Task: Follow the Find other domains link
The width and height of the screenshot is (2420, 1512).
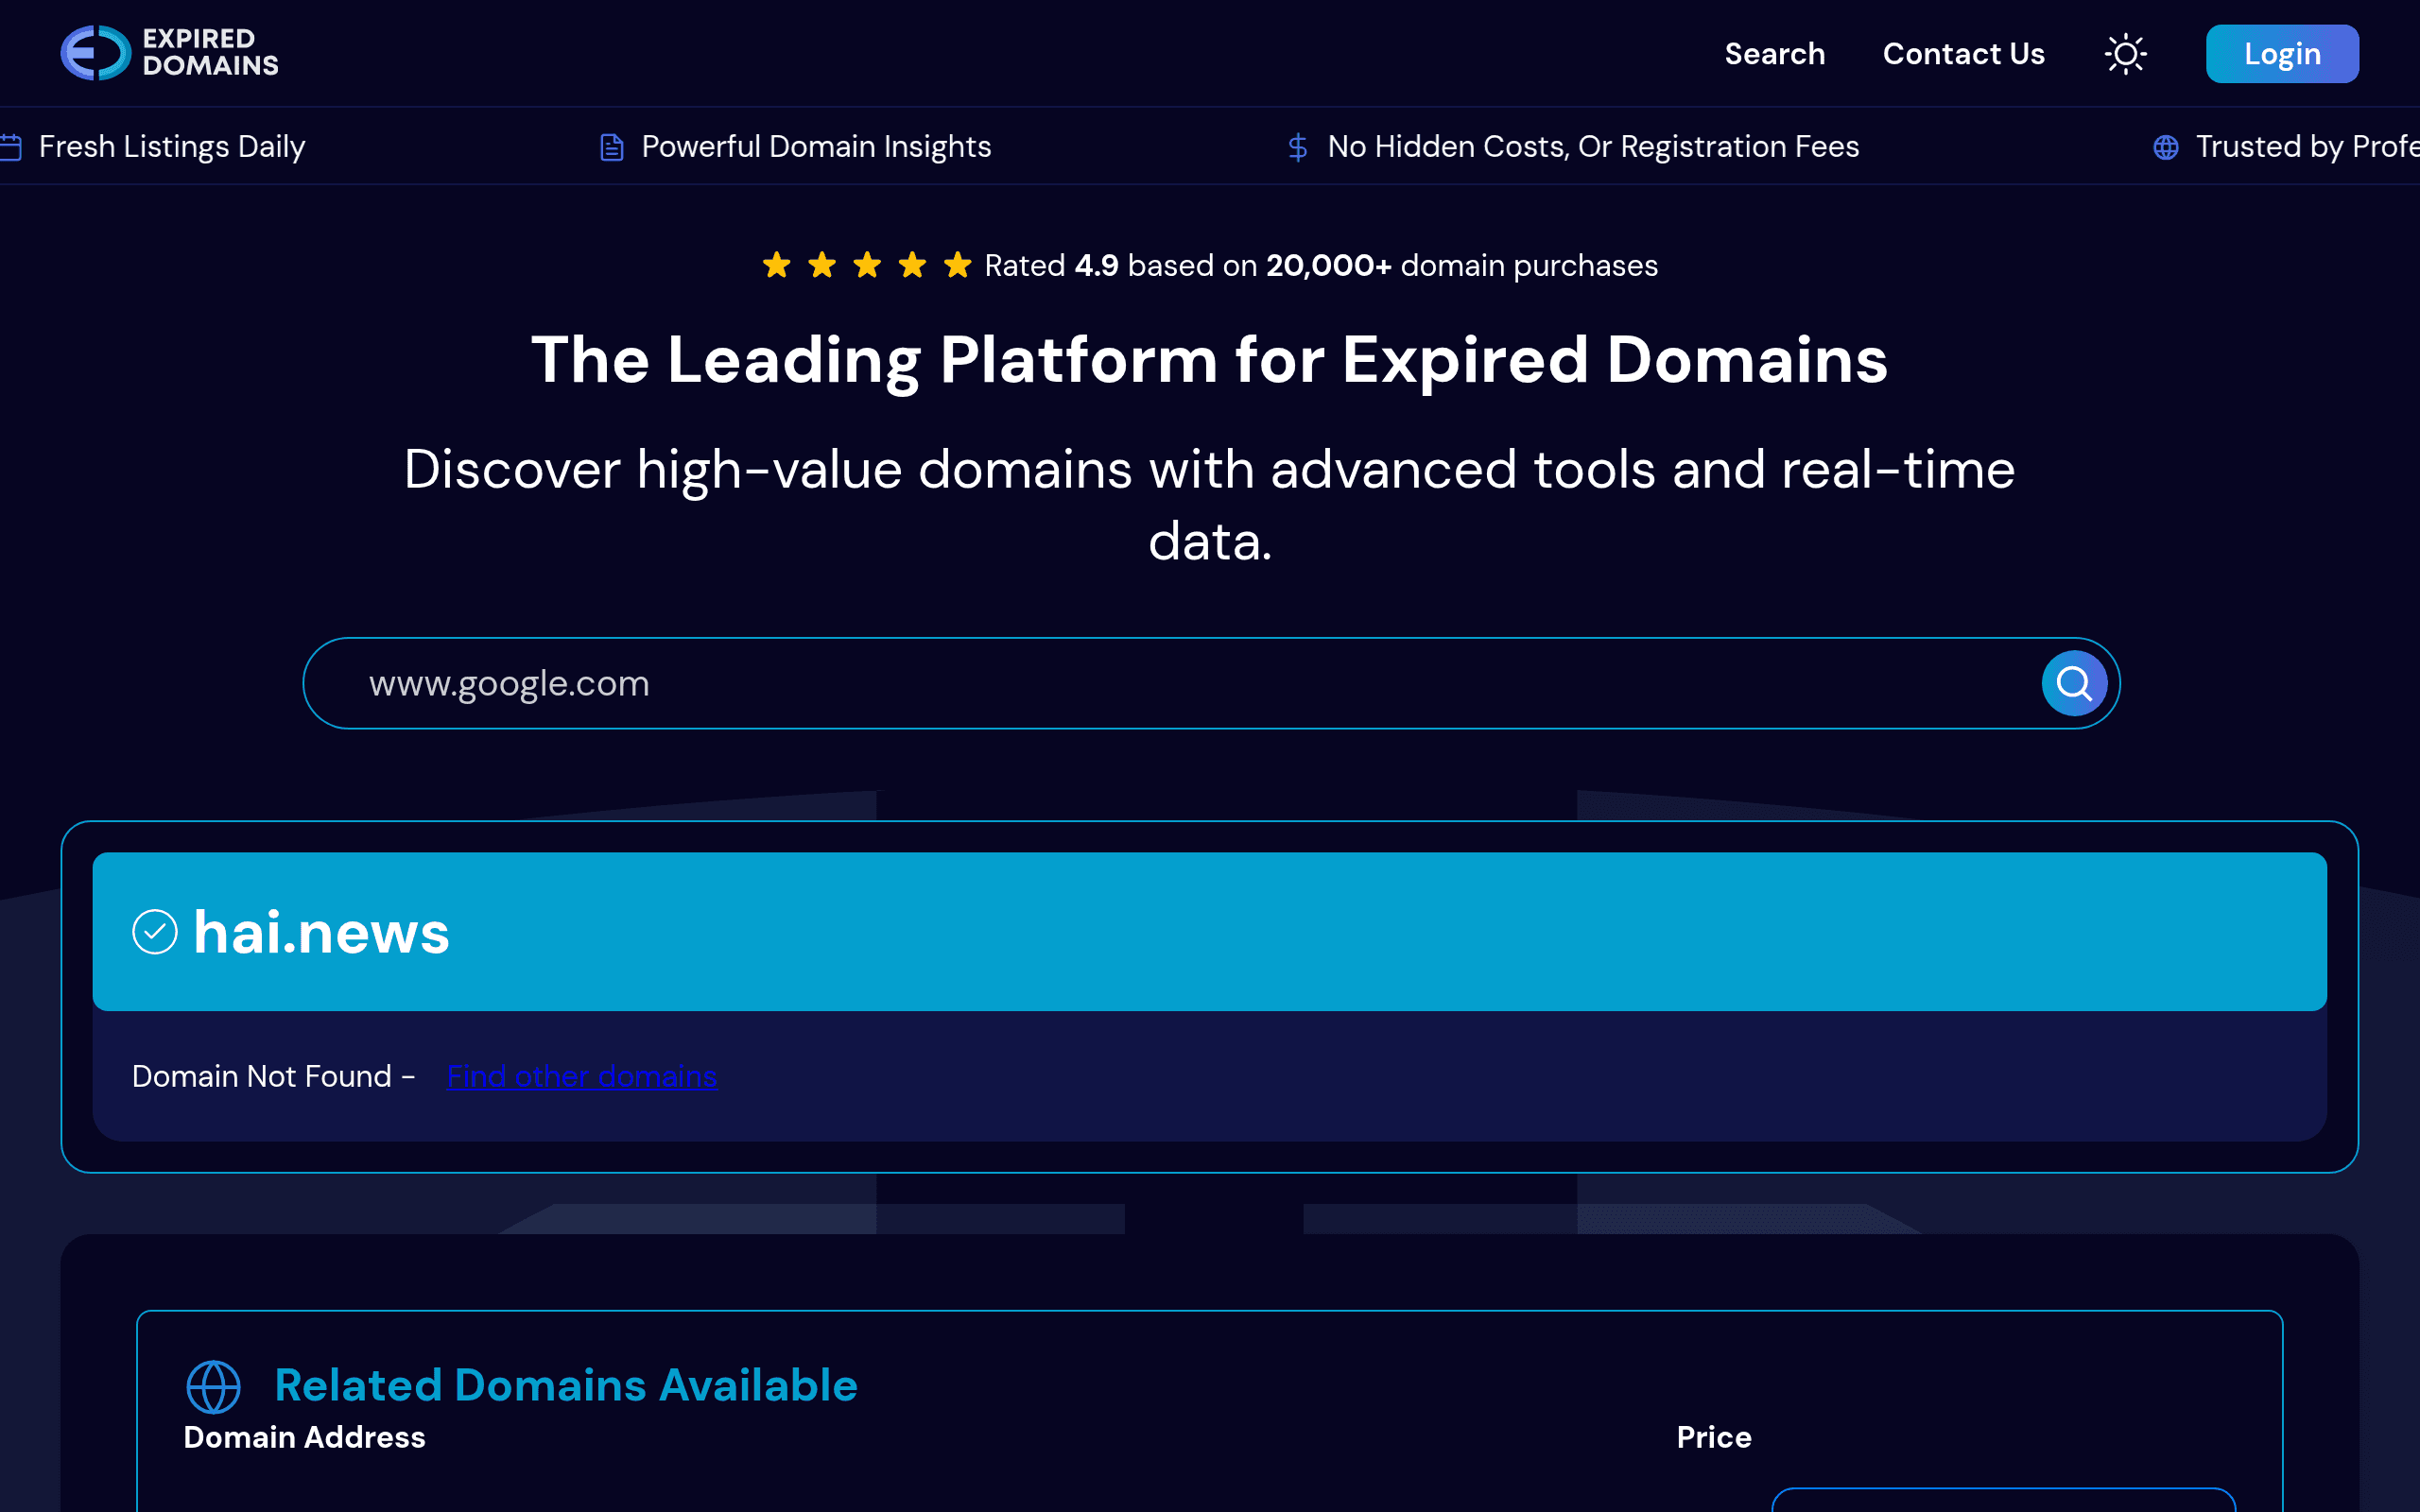Action: click(582, 1076)
